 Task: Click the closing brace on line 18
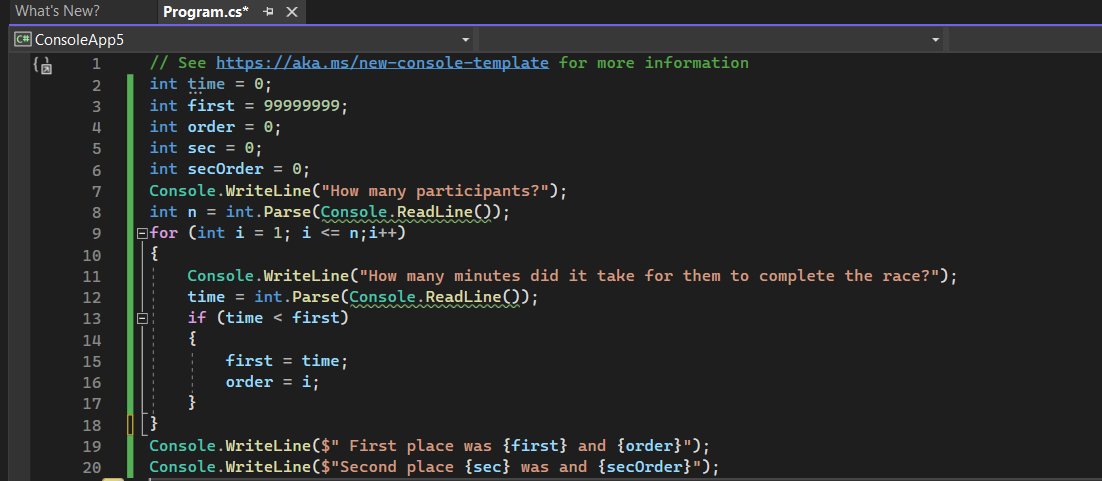pos(154,424)
